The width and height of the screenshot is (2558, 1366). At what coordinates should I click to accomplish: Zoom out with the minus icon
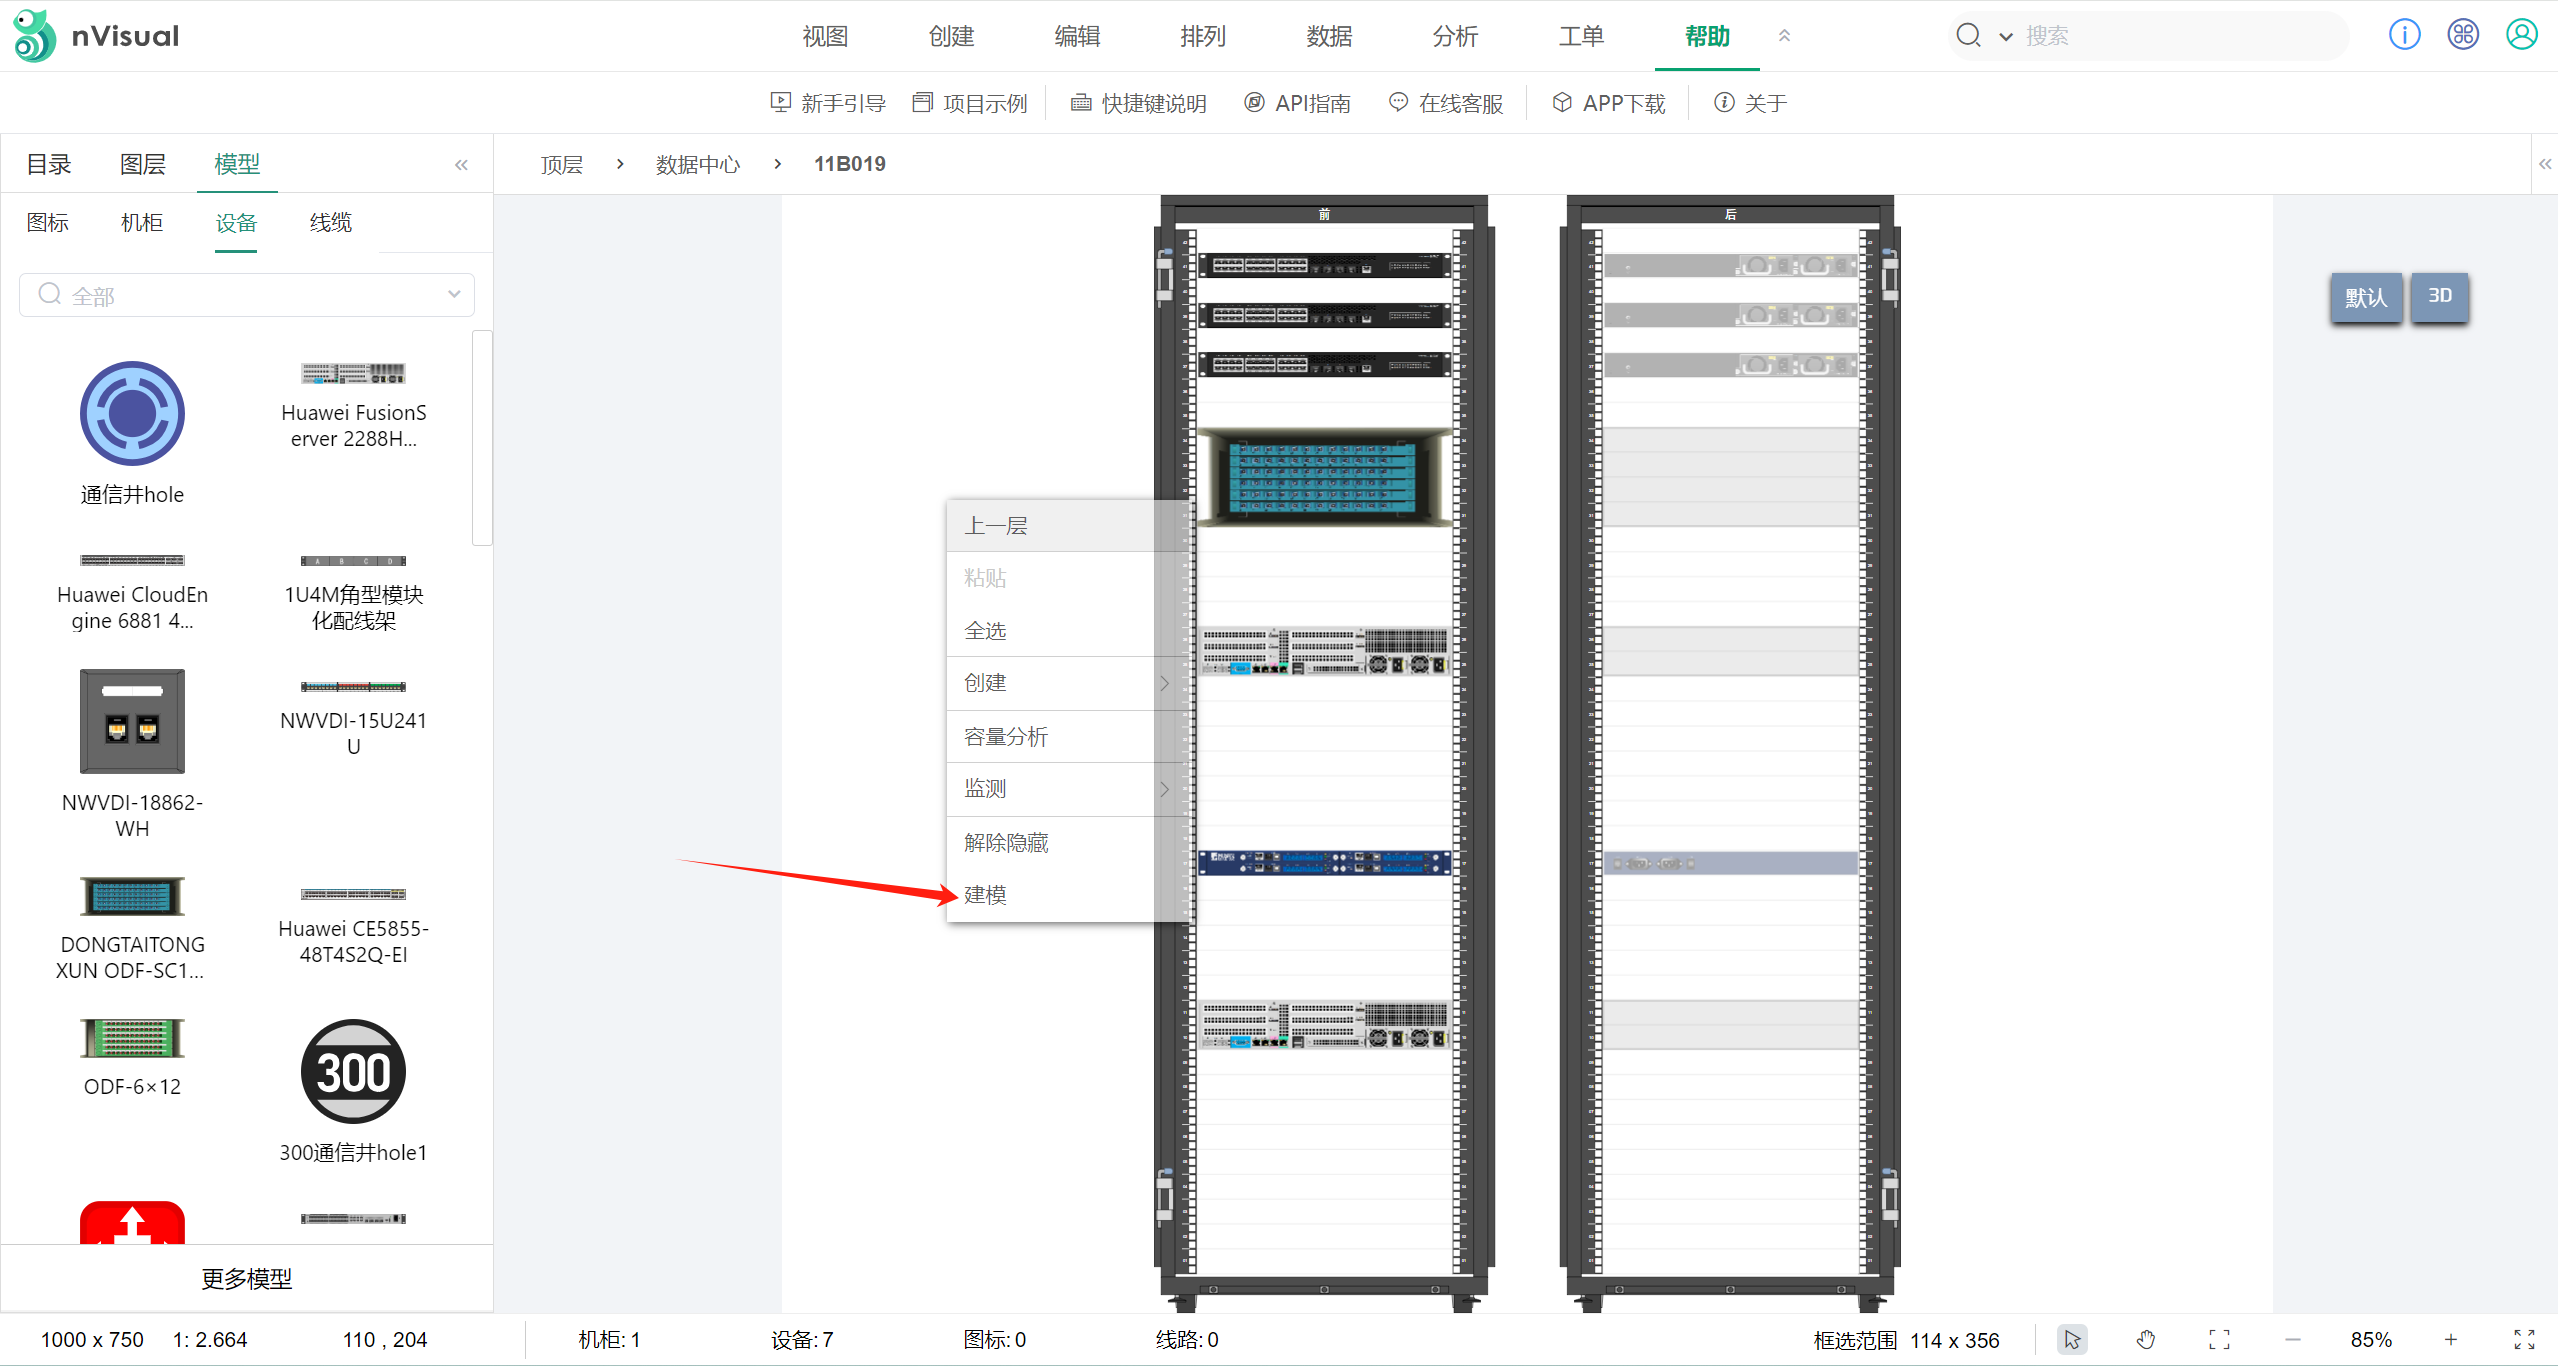(2293, 1339)
